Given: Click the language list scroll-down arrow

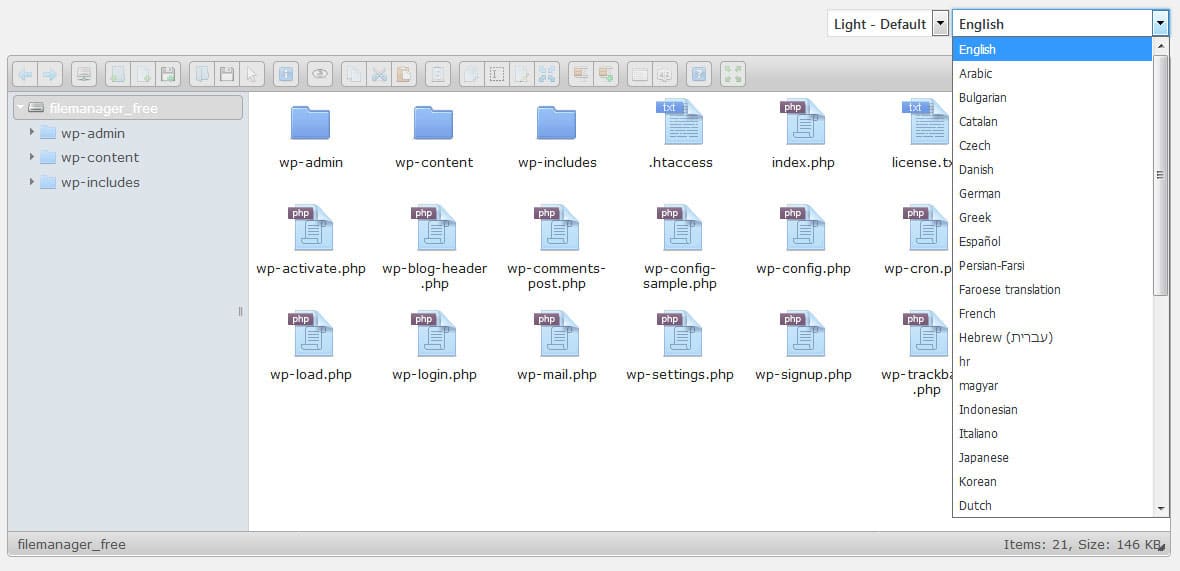Looking at the screenshot, I should click(1161, 508).
